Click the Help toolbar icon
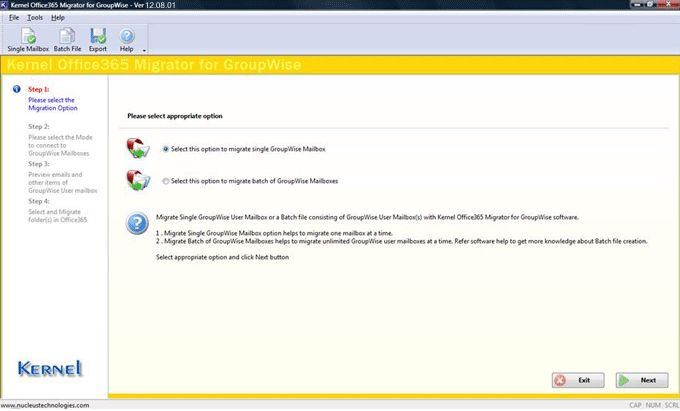This screenshot has height=411, width=680. point(127,39)
